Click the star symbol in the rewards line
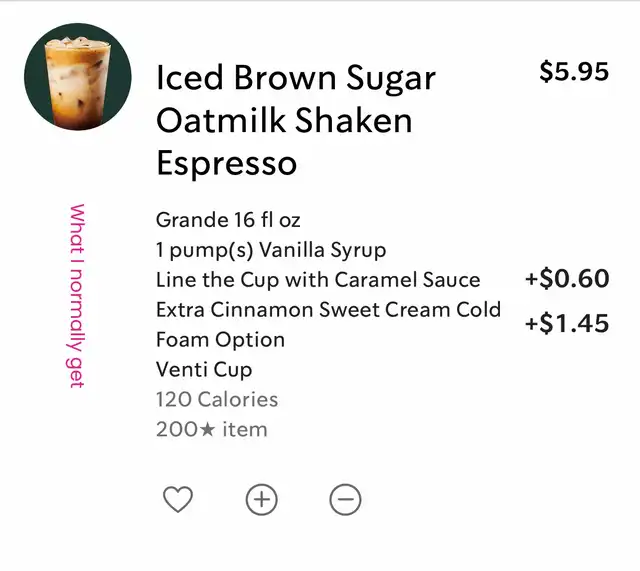The image size is (640, 571). 210,430
